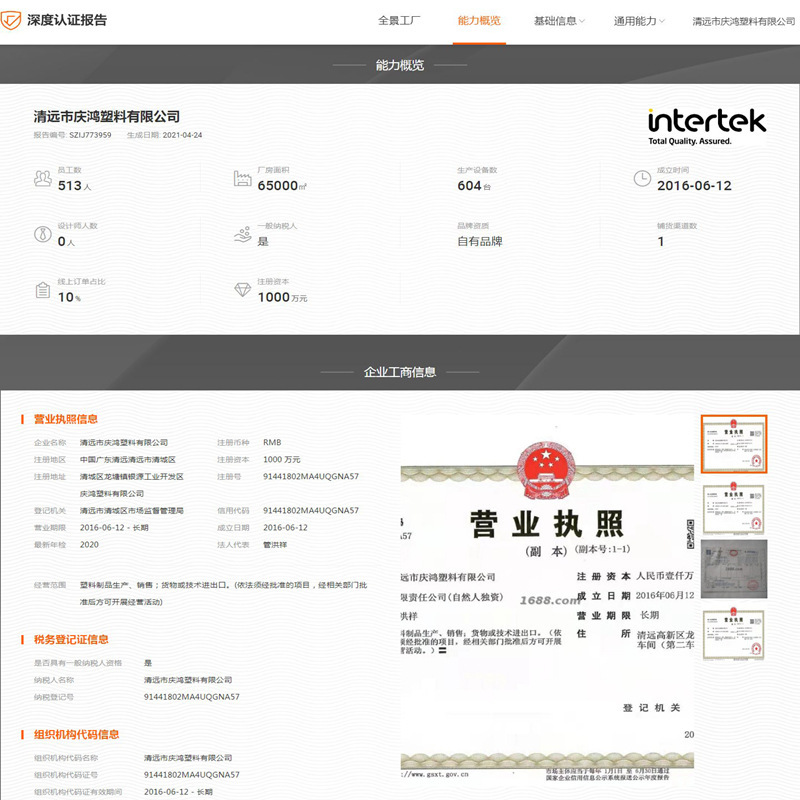Click the employee count people icon
800x800 pixels.
[x=43, y=179]
